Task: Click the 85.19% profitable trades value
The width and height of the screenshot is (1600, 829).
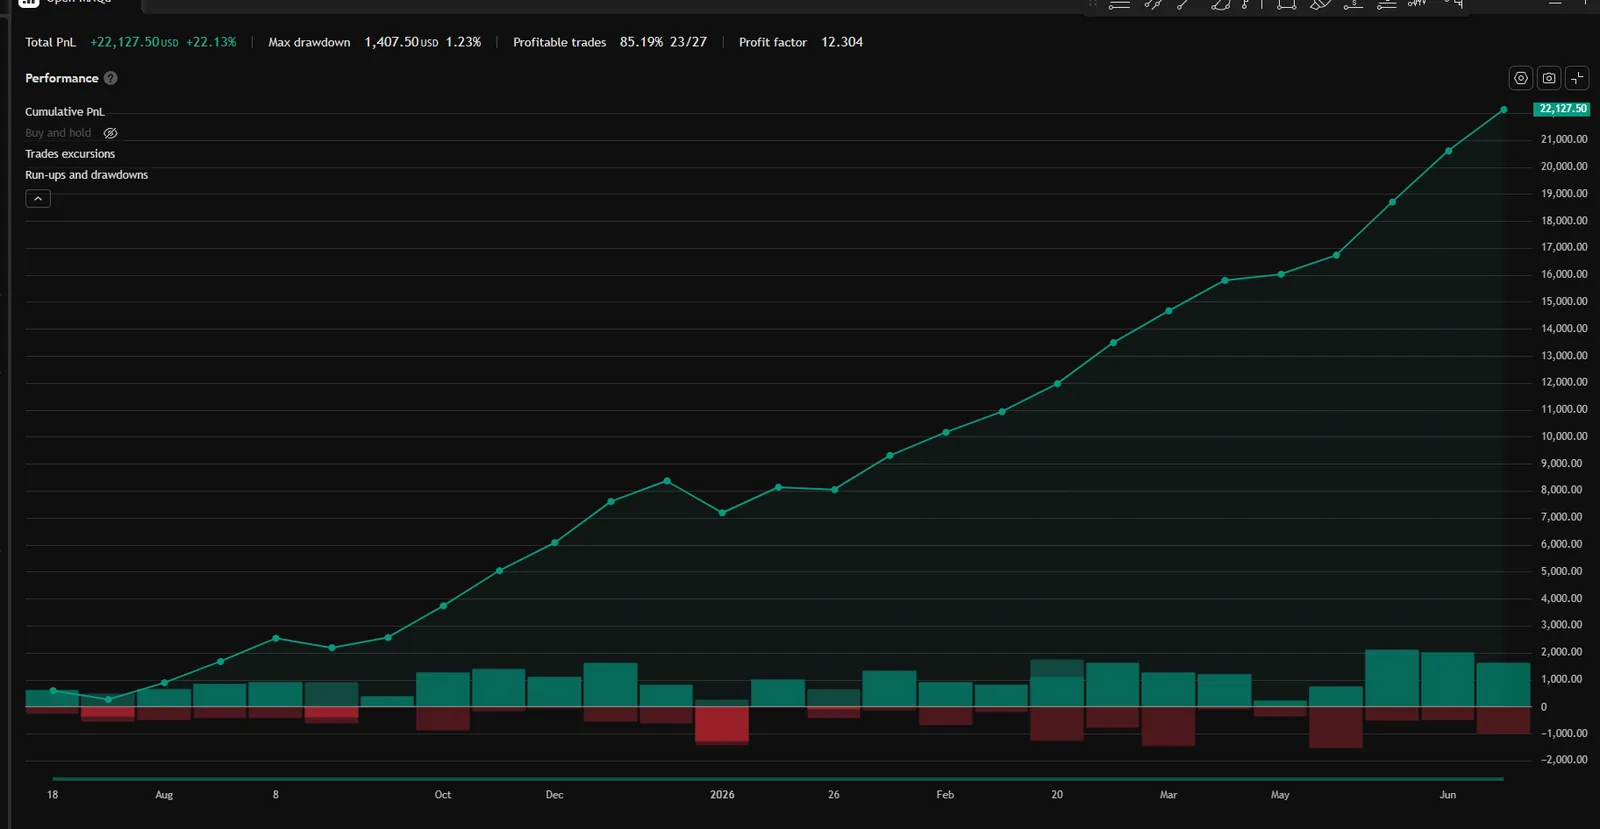Action: (x=641, y=42)
